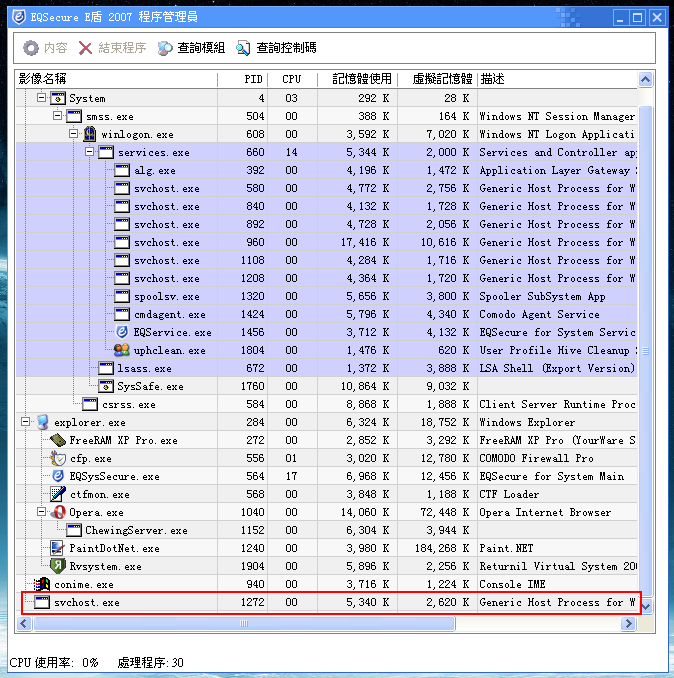Sort by 虛擬記憶體 column header
Image resolution: width=674 pixels, height=678 pixels.
(x=438, y=79)
